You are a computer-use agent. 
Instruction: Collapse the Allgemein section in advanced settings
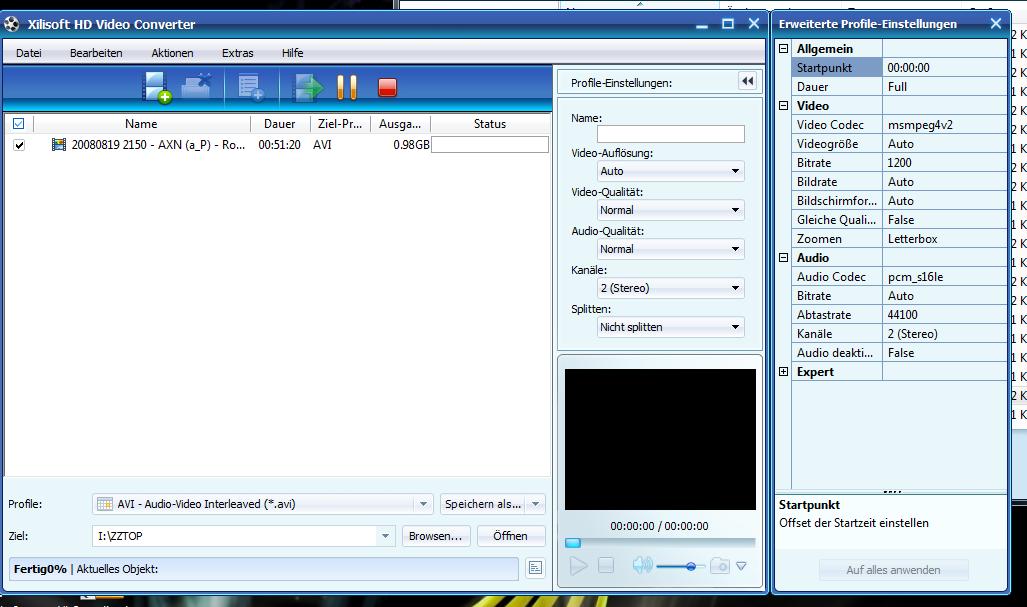pos(784,49)
